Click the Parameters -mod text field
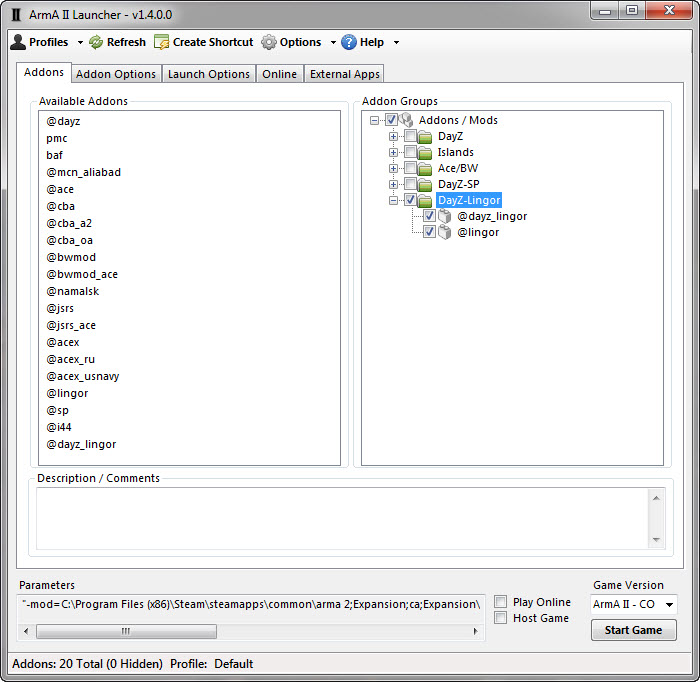This screenshot has width=700, height=682. [251, 604]
